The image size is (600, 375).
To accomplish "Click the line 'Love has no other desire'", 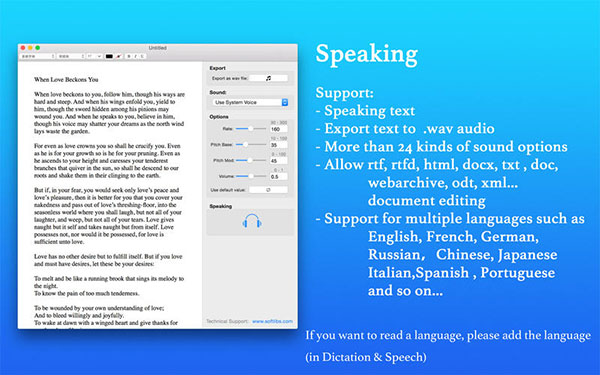I will pyautogui.click(x=108, y=256).
